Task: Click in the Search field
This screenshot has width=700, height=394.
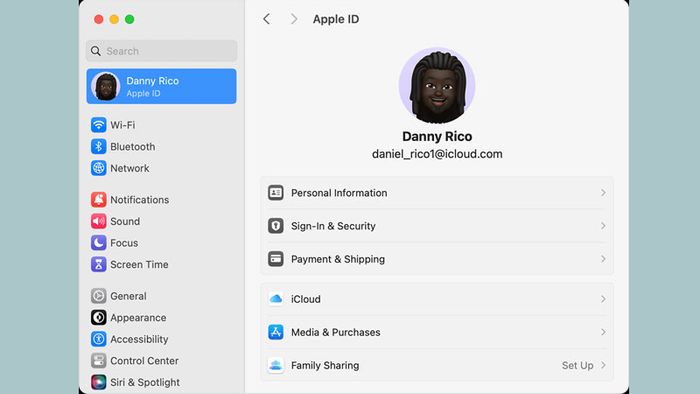Action: [161, 51]
